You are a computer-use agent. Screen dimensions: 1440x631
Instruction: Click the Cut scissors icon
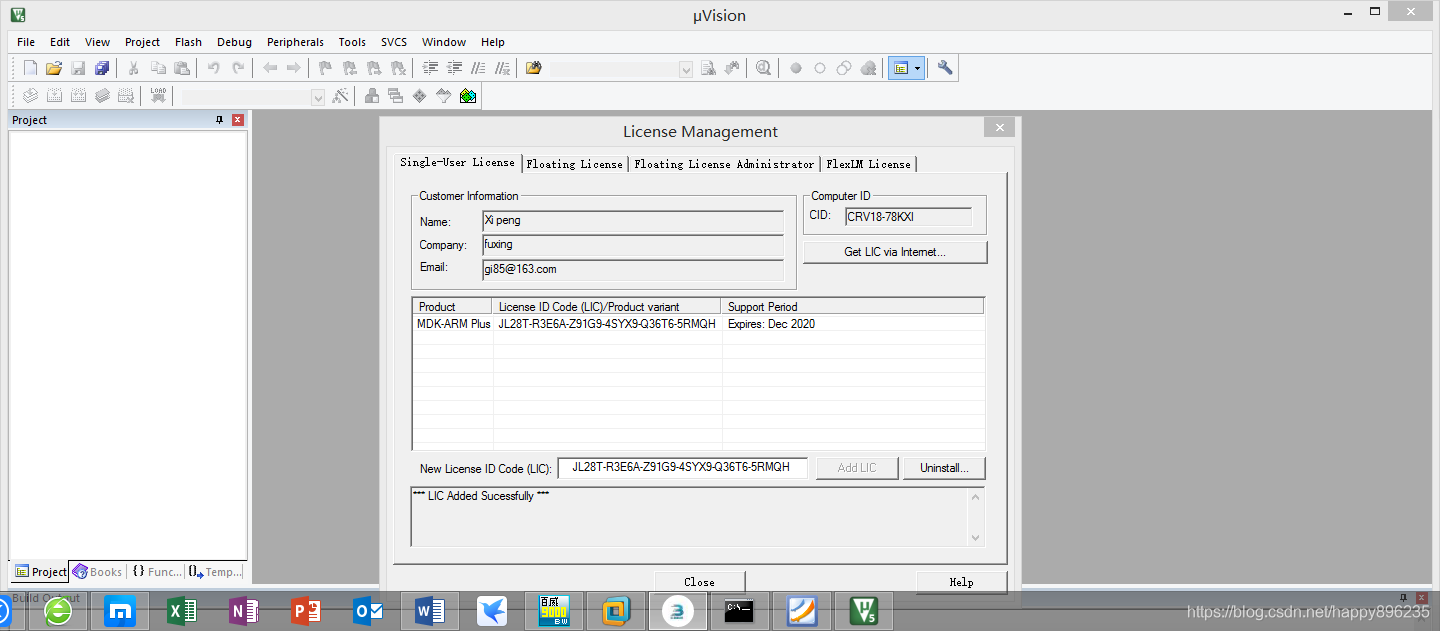[133, 68]
